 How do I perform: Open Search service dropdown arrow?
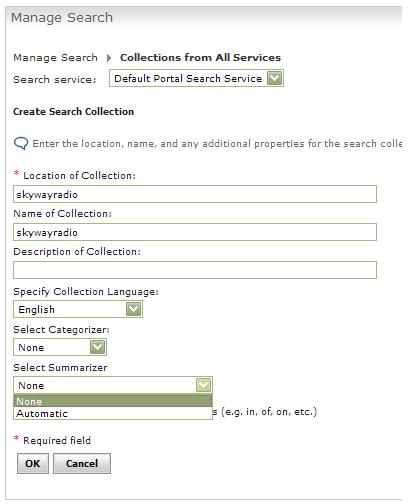(275, 79)
